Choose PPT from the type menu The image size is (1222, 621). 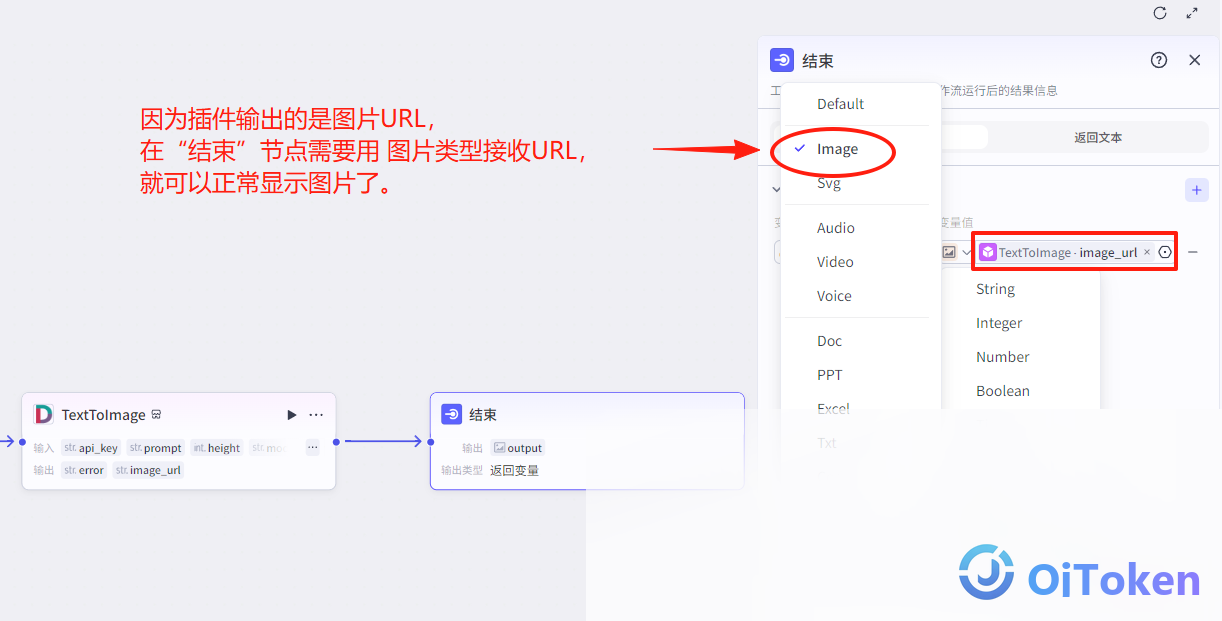830,375
